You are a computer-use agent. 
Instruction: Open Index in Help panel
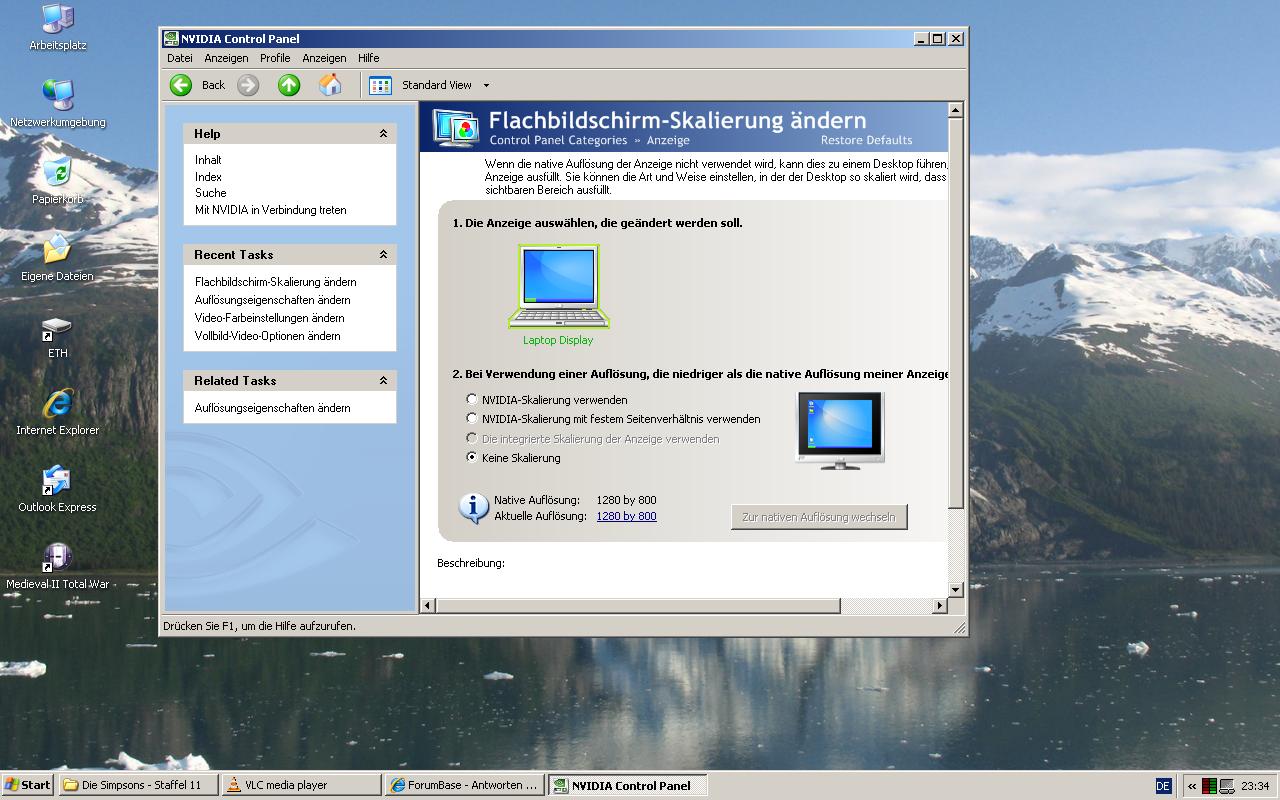pos(208,177)
